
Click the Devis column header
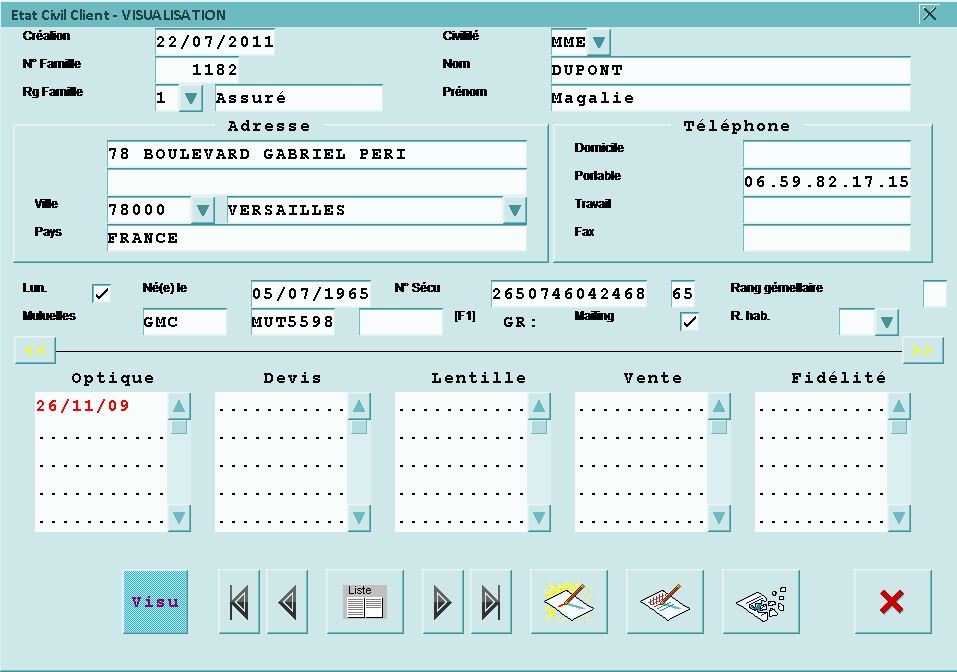pos(292,378)
